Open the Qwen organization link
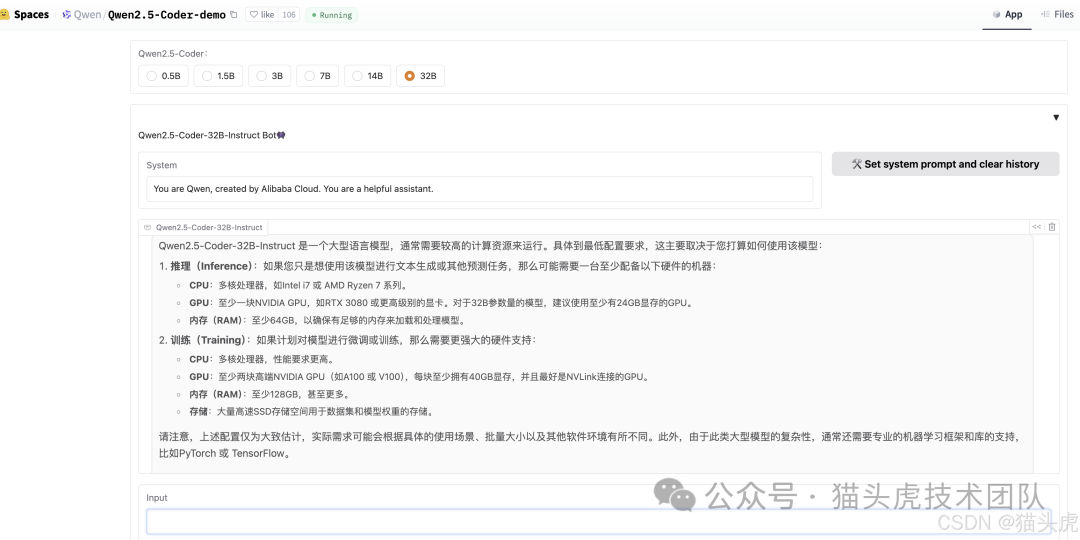The width and height of the screenshot is (1080, 540). [x=87, y=14]
